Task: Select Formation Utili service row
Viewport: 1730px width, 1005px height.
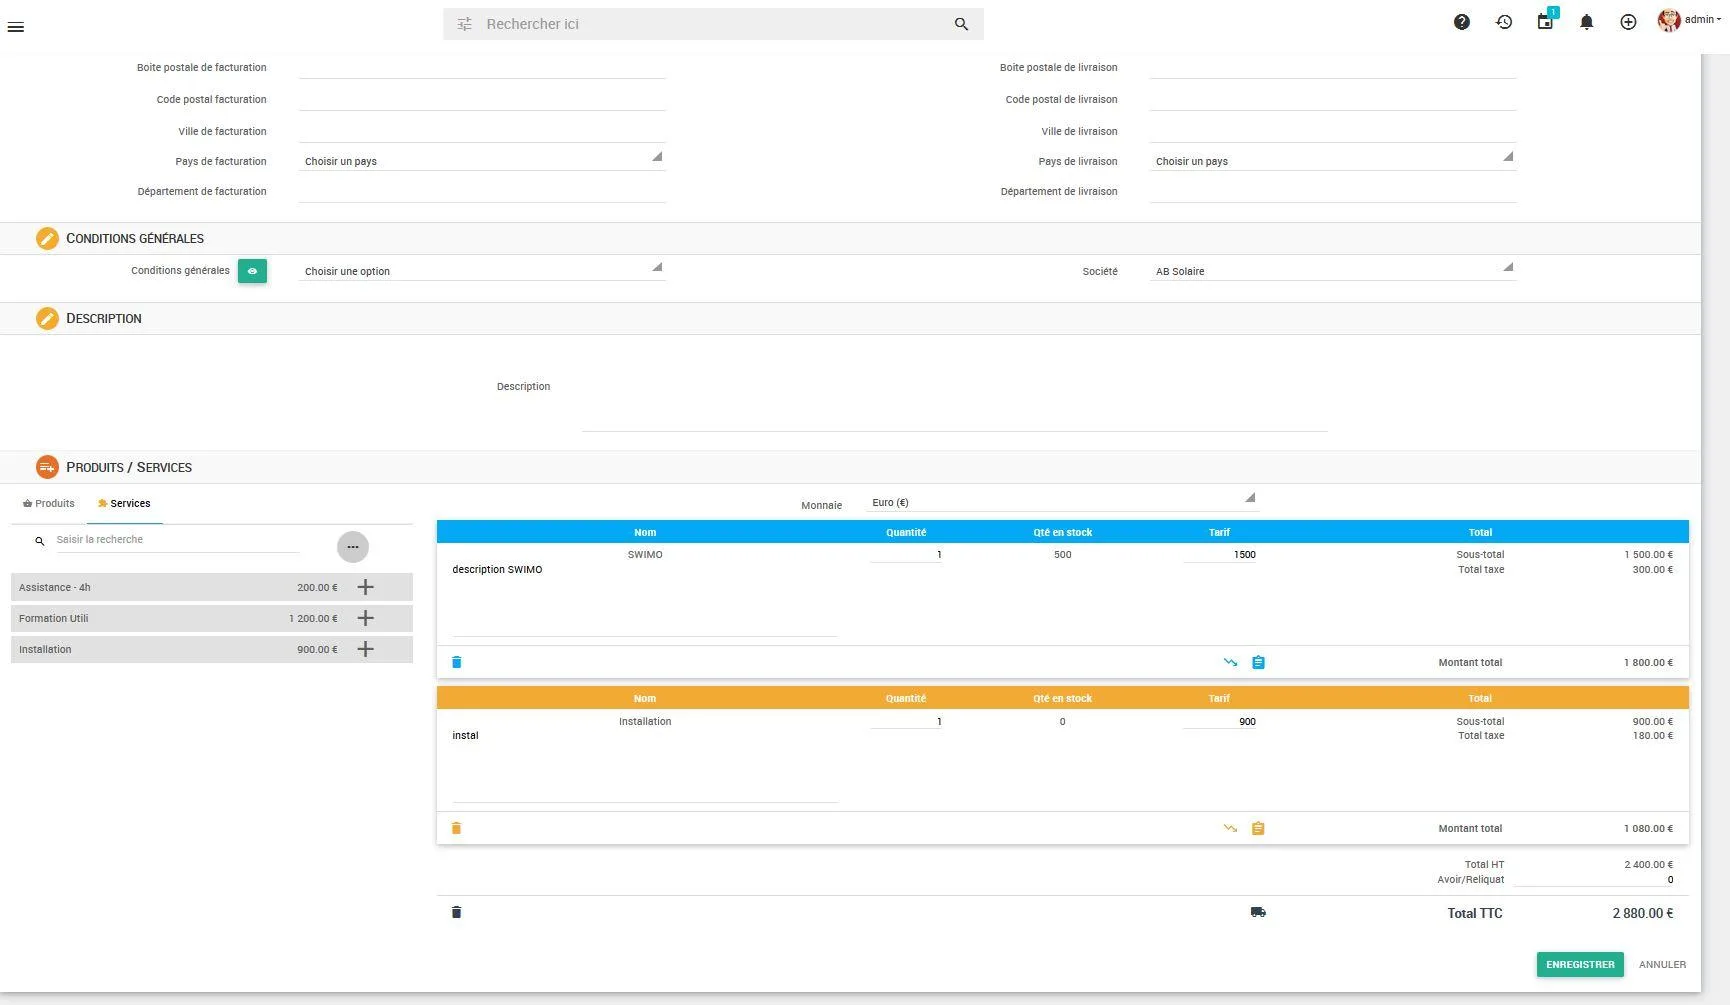Action: (212, 618)
